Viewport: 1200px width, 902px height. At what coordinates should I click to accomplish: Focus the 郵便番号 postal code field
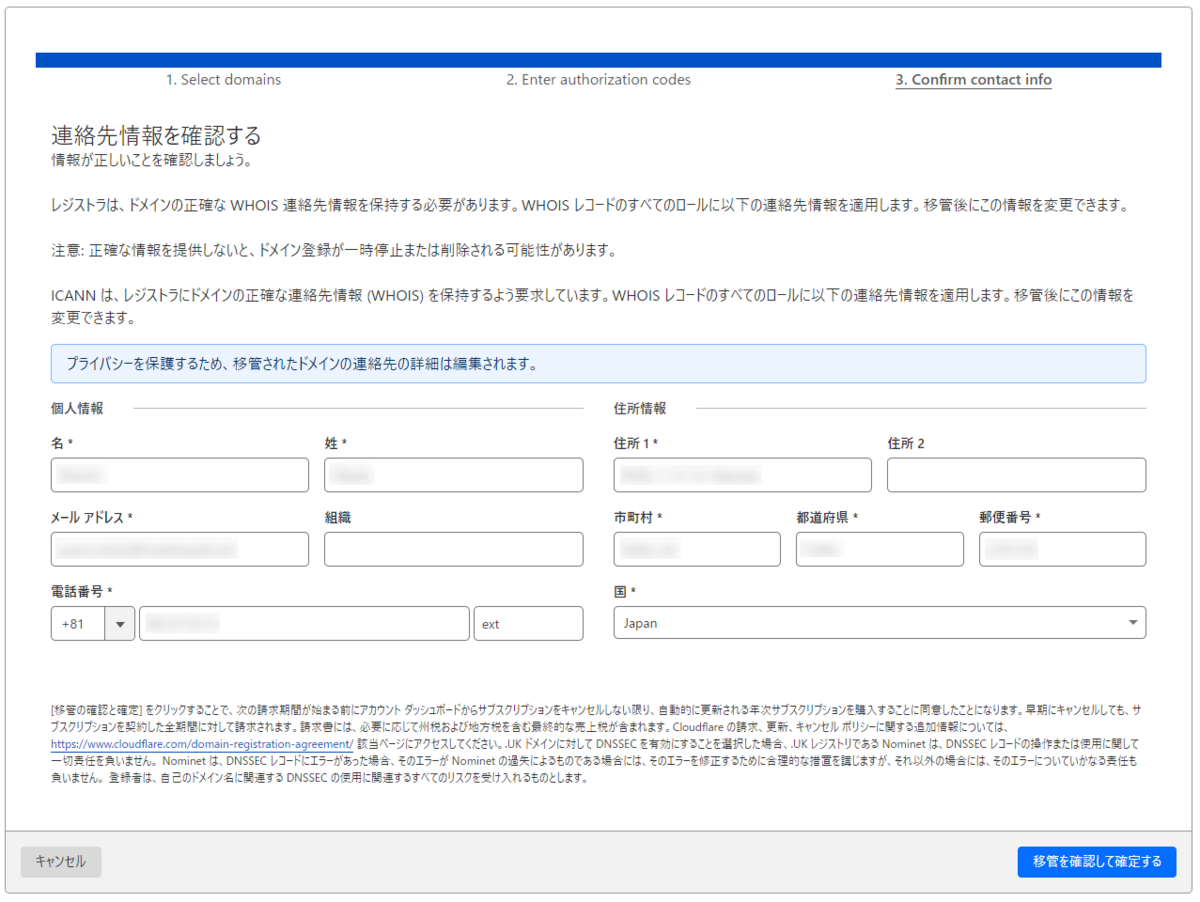[x=1062, y=549]
